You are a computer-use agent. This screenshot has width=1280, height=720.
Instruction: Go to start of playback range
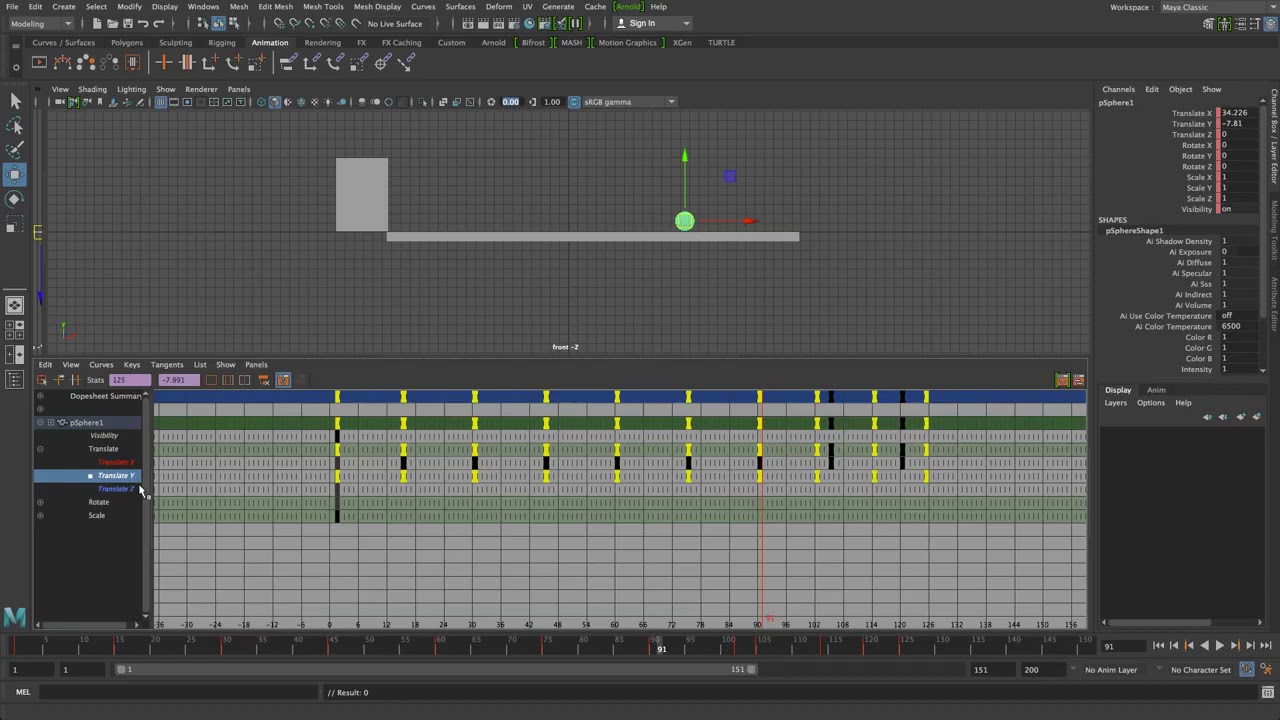click(x=1158, y=646)
